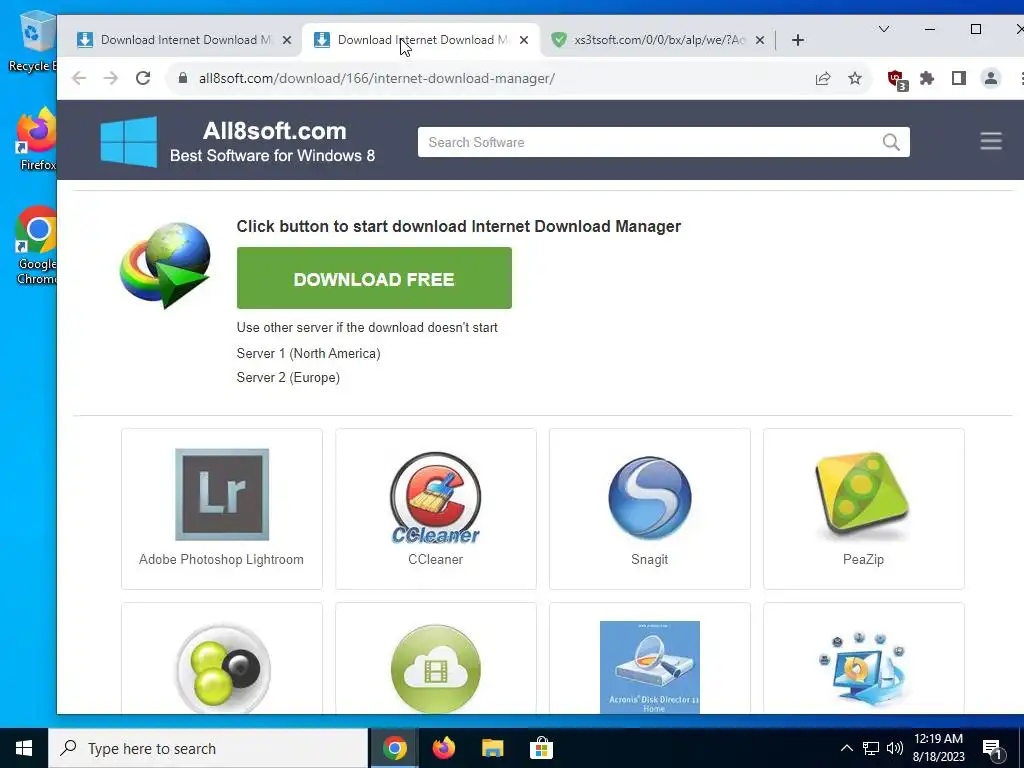The height and width of the screenshot is (768, 1024).
Task: Focus the Search Software field
Action: point(664,142)
